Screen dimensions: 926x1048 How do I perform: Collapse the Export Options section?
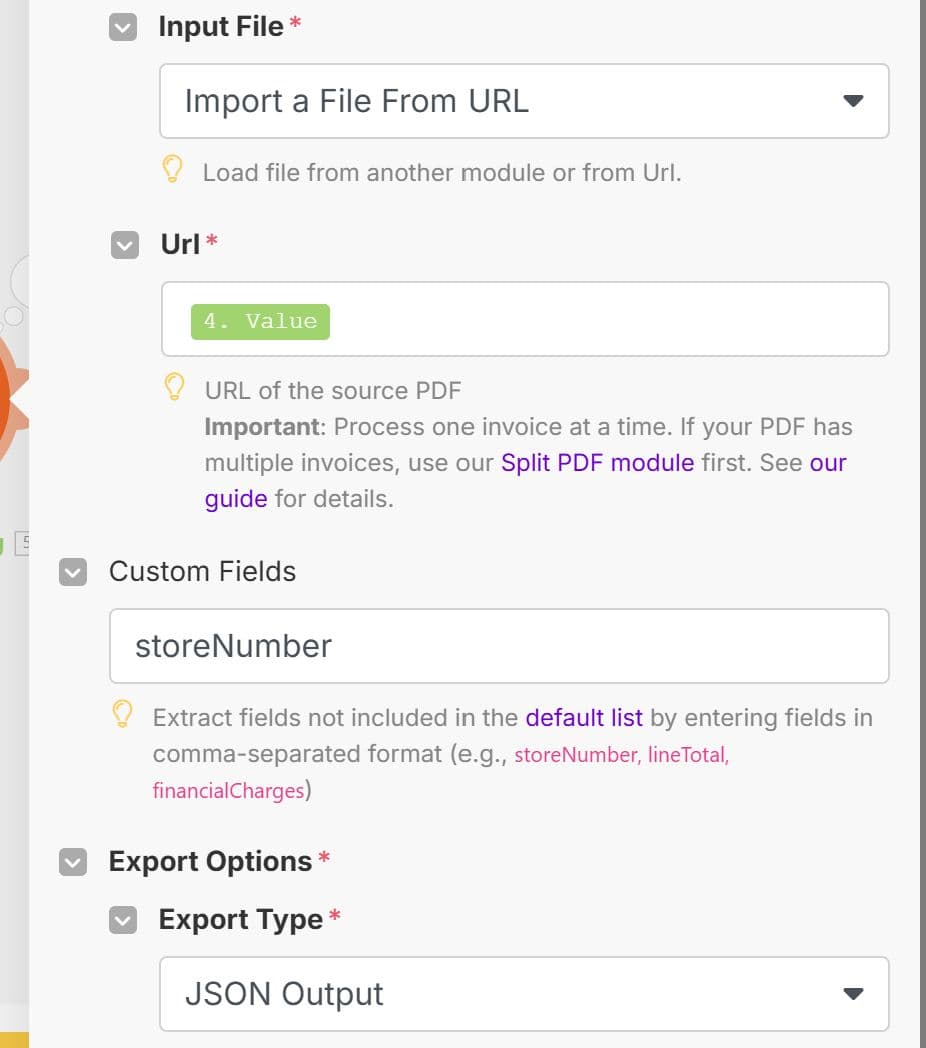[x=72, y=861]
